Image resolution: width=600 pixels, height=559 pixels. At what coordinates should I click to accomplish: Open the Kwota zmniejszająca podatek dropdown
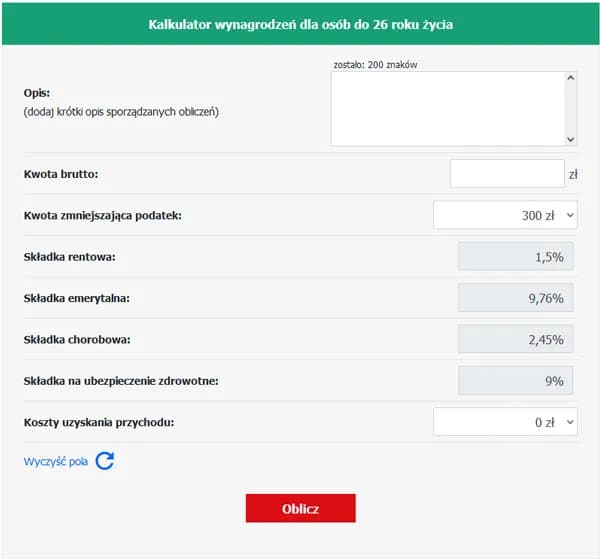point(505,215)
